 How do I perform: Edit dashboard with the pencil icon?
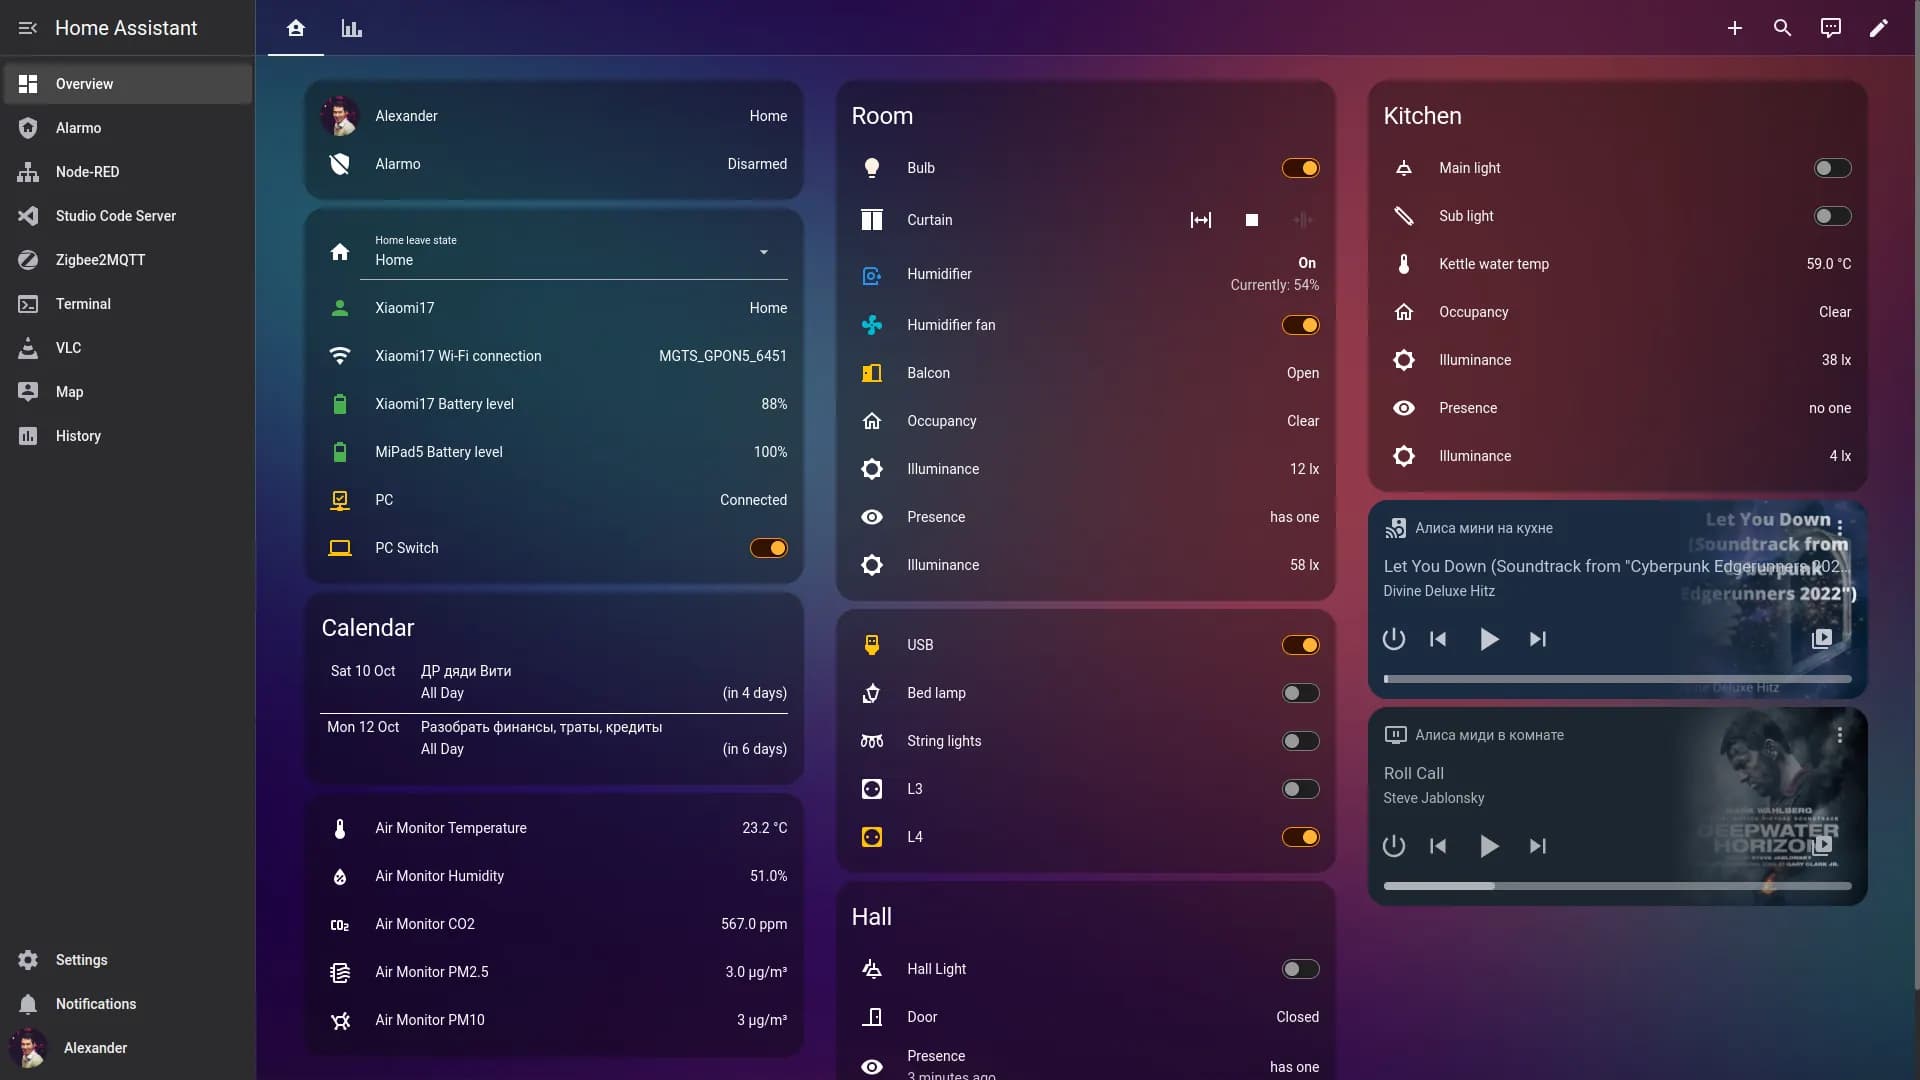1878,28
